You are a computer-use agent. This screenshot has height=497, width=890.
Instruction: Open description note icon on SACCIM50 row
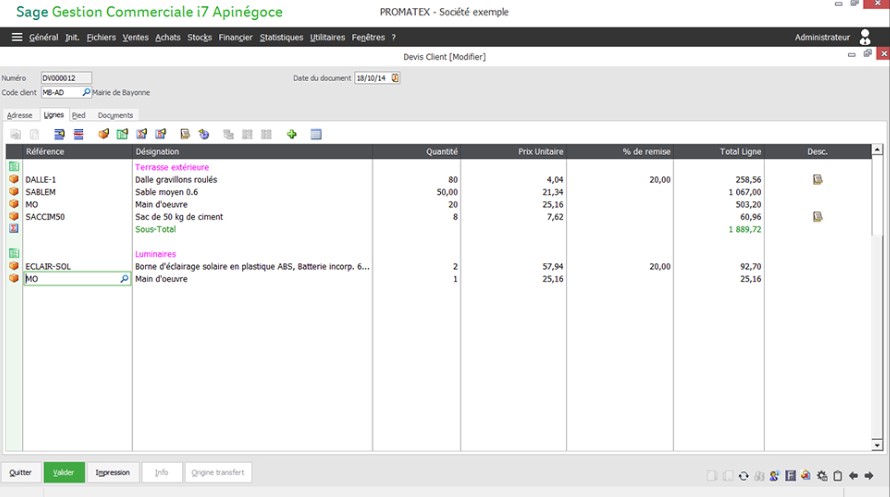click(817, 217)
